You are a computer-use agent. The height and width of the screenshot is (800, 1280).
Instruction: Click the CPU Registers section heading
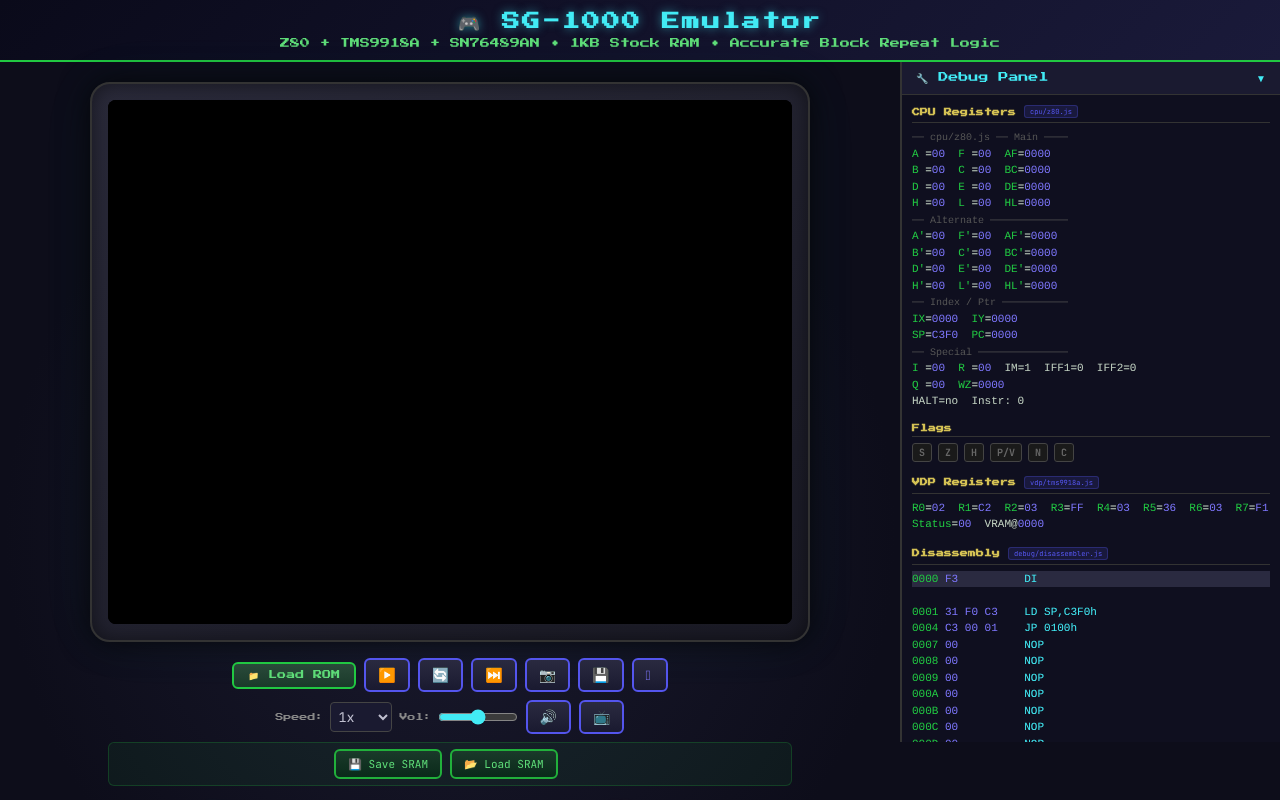click(x=963, y=112)
